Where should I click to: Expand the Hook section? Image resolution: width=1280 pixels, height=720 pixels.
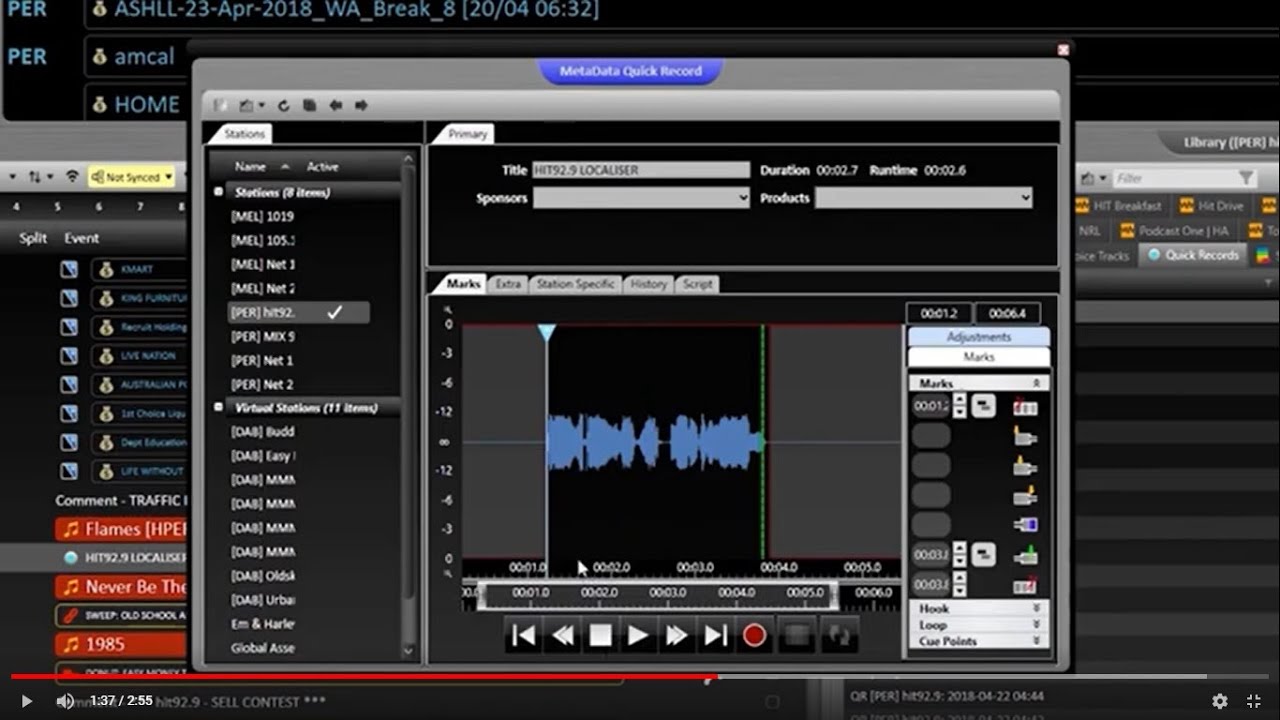978,608
